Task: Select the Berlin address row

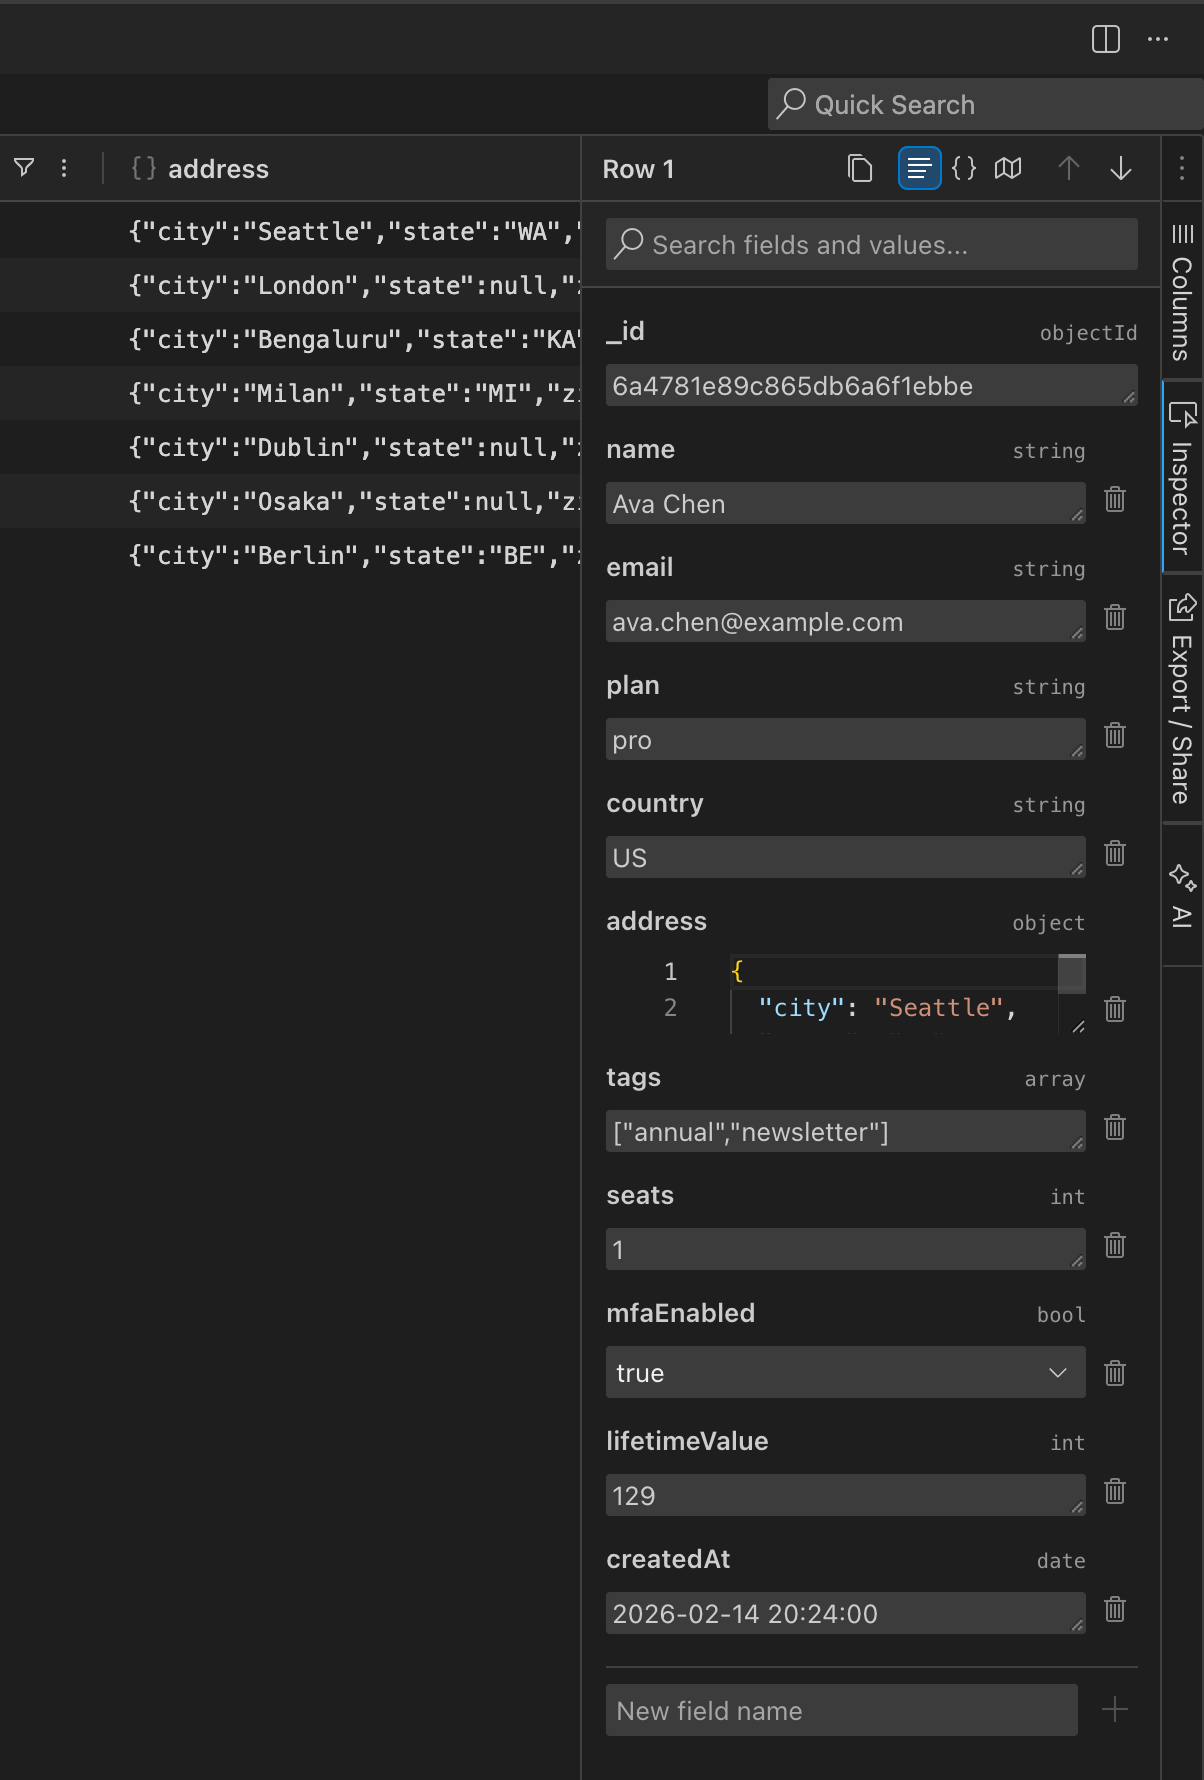Action: point(290,555)
